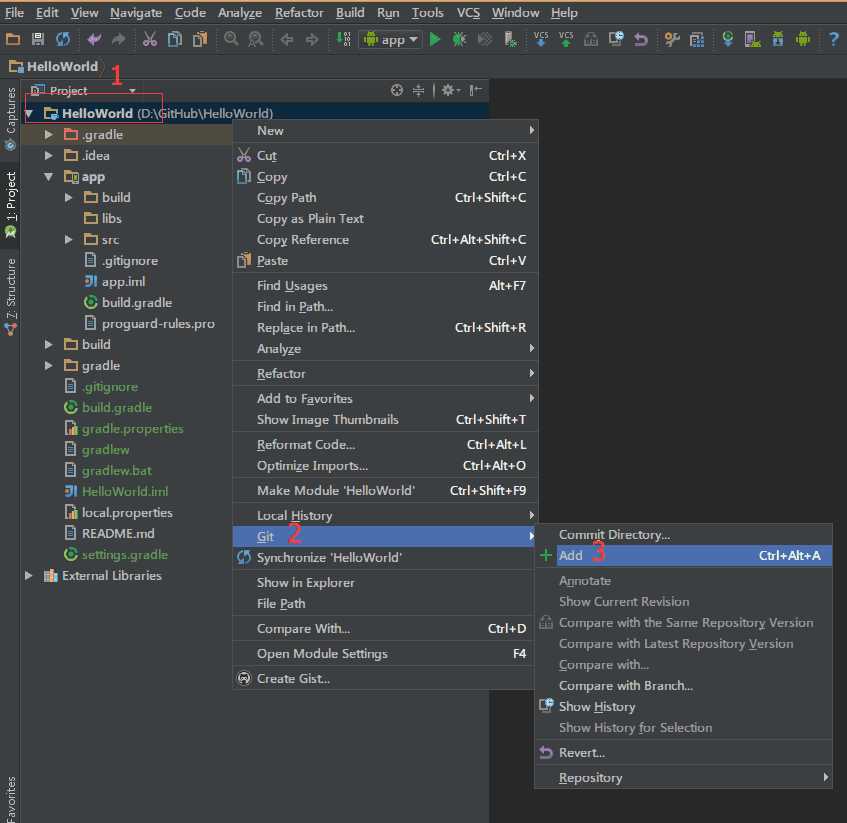Click HelloWorld breadcrumb in navigation bar
The height and width of the screenshot is (823, 847).
(x=55, y=66)
